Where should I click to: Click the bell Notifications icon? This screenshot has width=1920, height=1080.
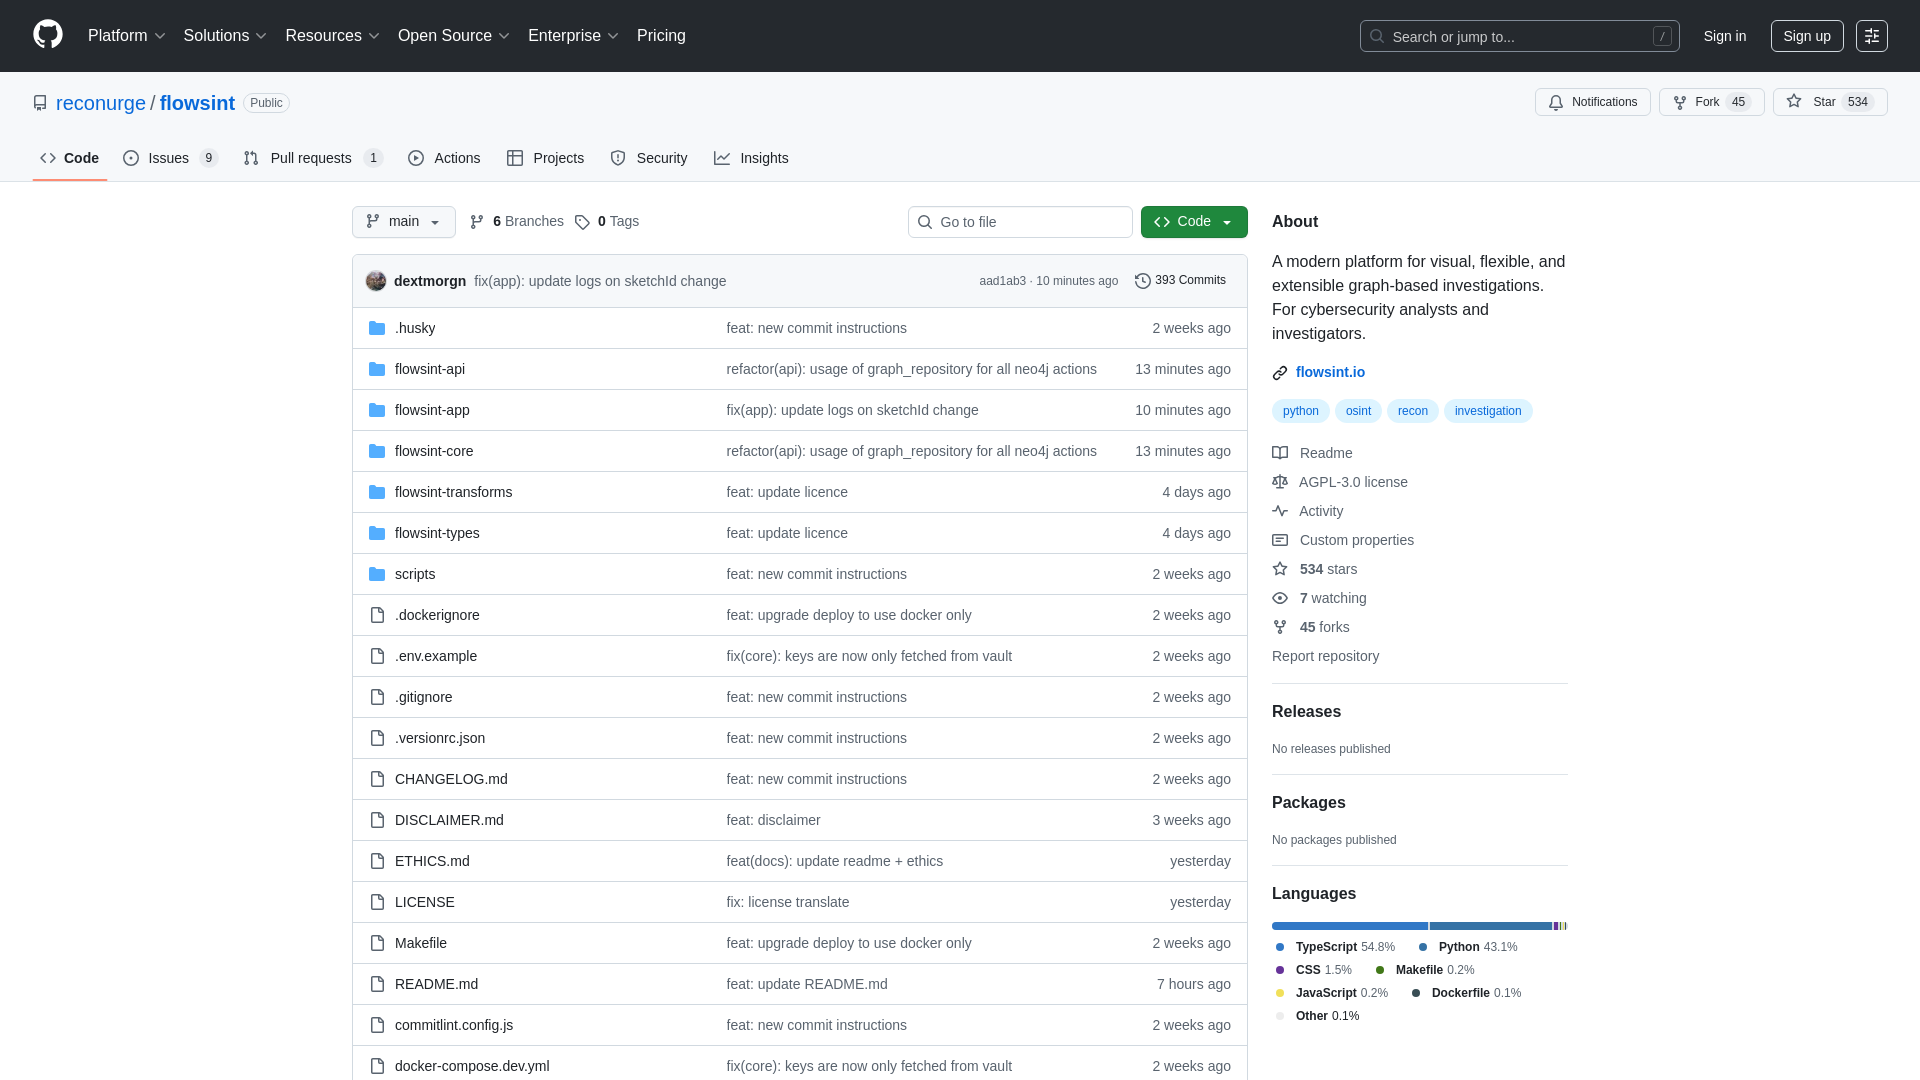coord(1556,102)
